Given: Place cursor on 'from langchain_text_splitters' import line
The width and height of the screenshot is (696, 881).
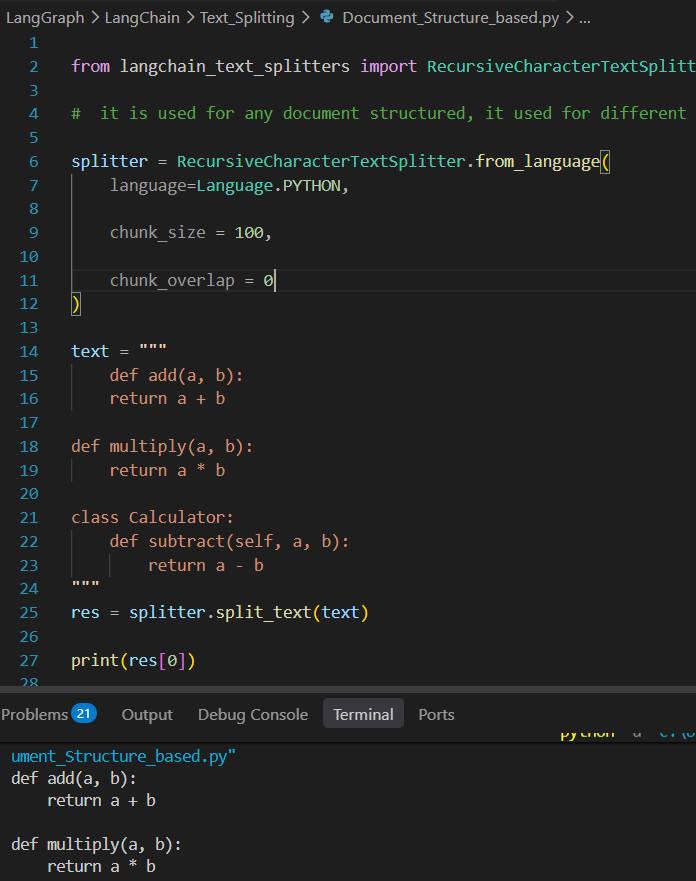Looking at the screenshot, I should point(383,66).
